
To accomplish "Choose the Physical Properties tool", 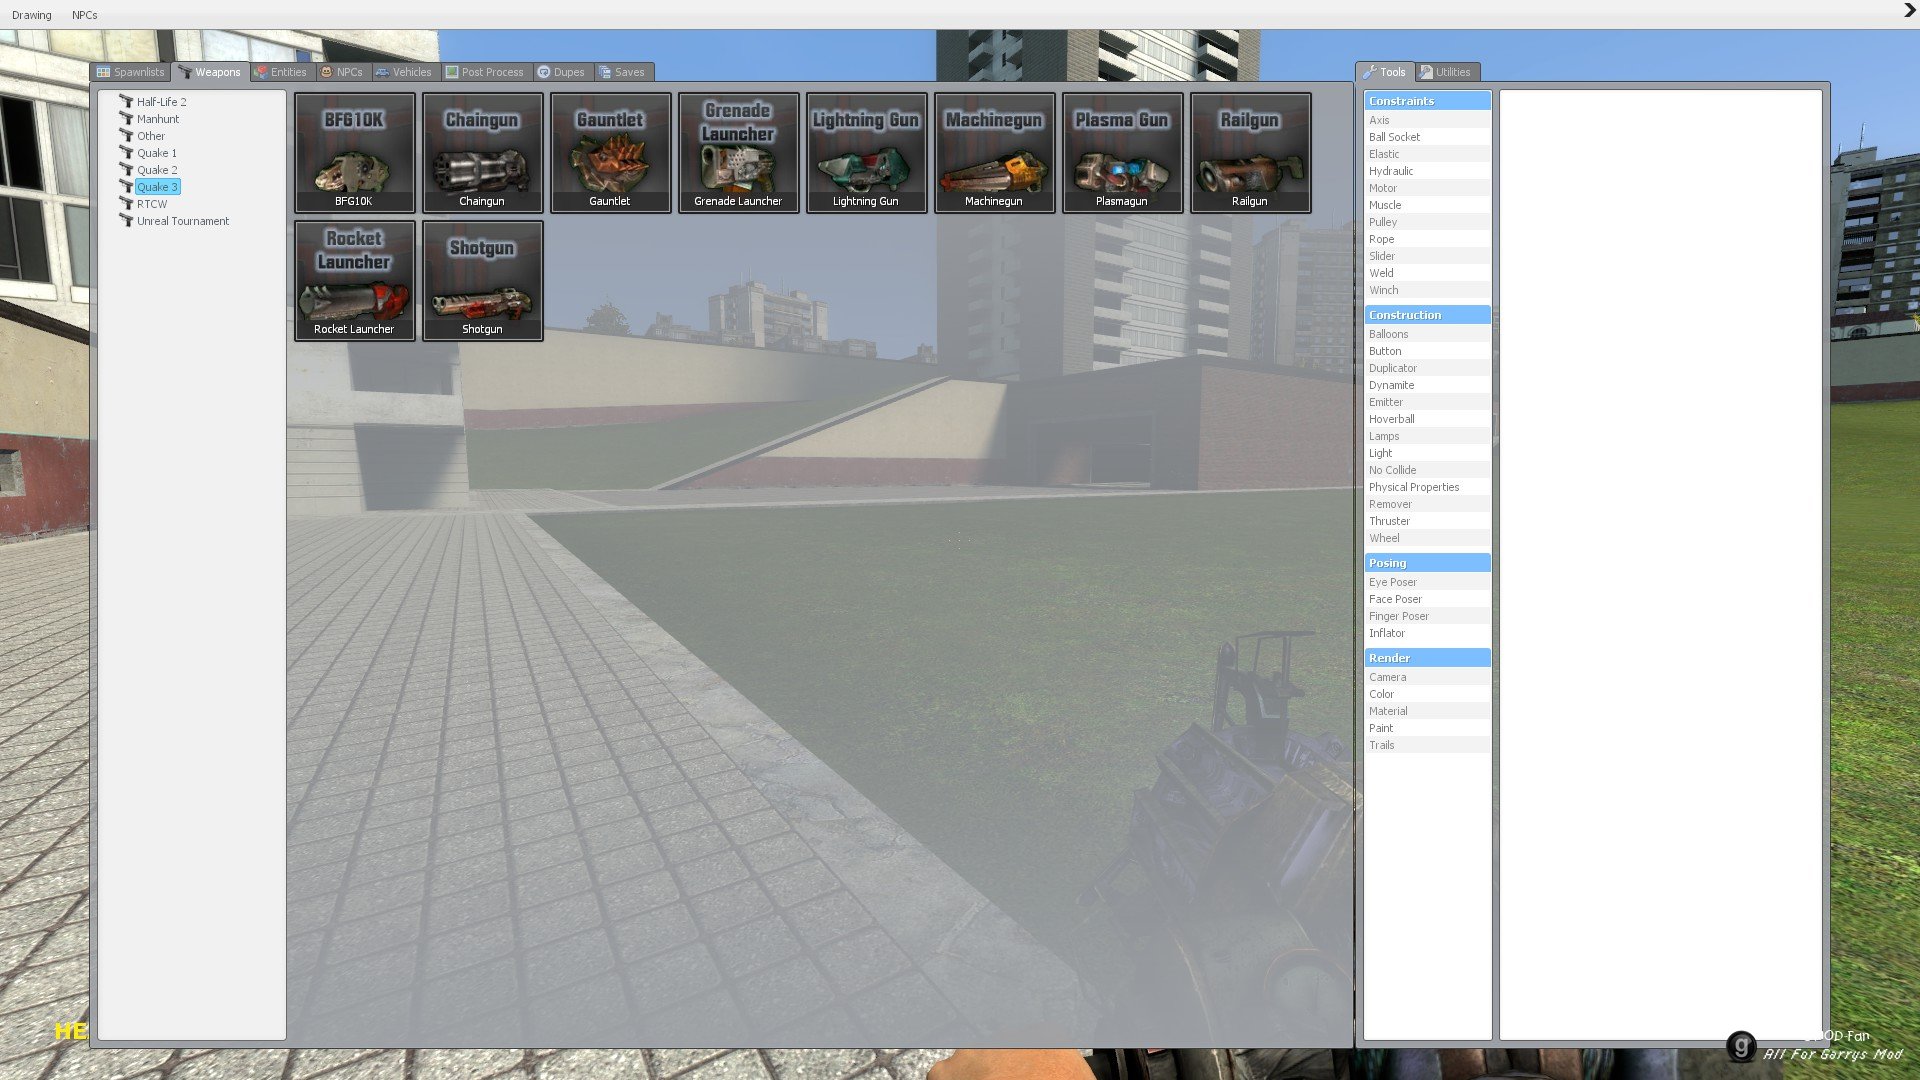I will pos(1427,487).
